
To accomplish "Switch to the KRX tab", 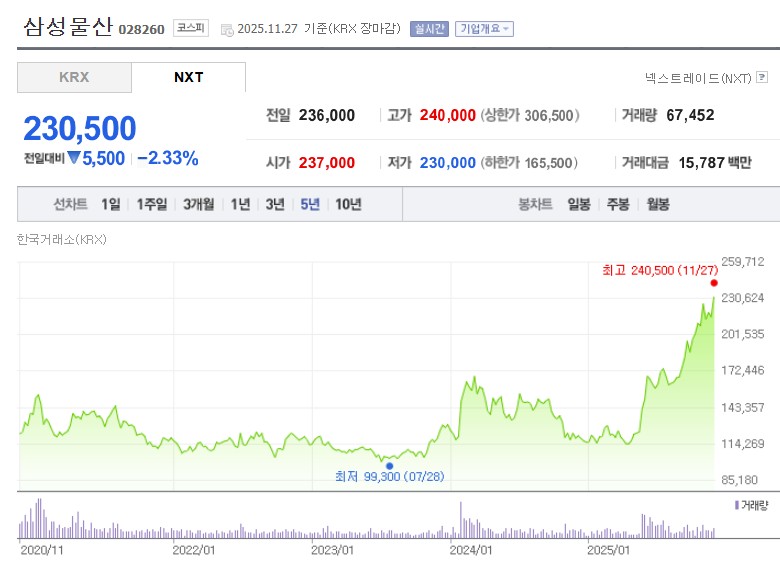I will coord(74,77).
